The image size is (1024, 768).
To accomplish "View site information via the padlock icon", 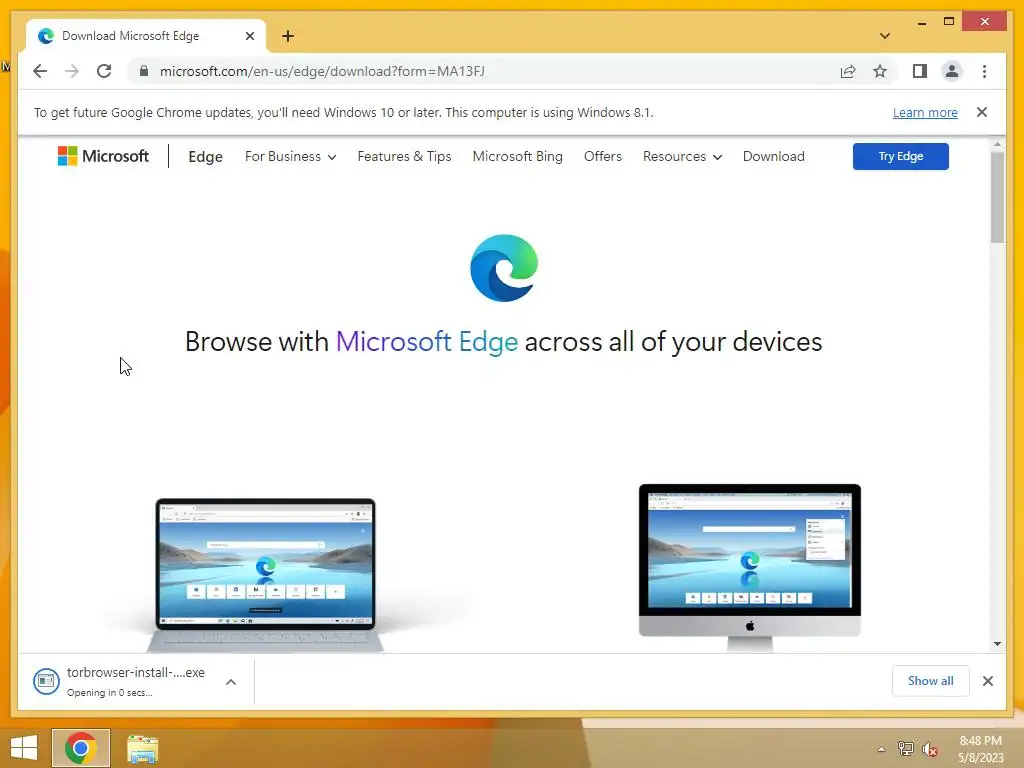I will click(x=144, y=71).
